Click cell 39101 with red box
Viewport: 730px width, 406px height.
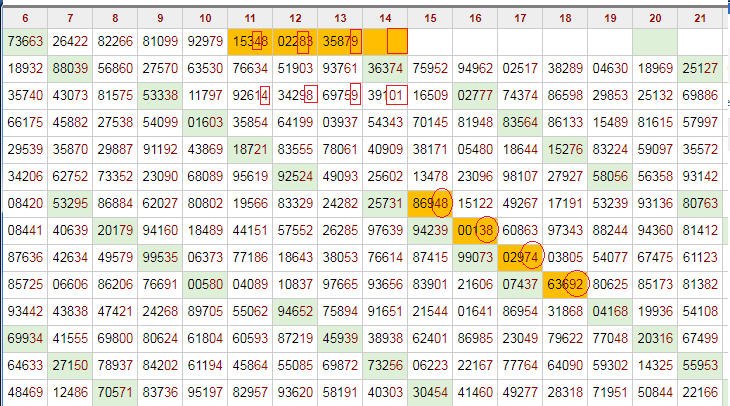[x=385, y=96]
